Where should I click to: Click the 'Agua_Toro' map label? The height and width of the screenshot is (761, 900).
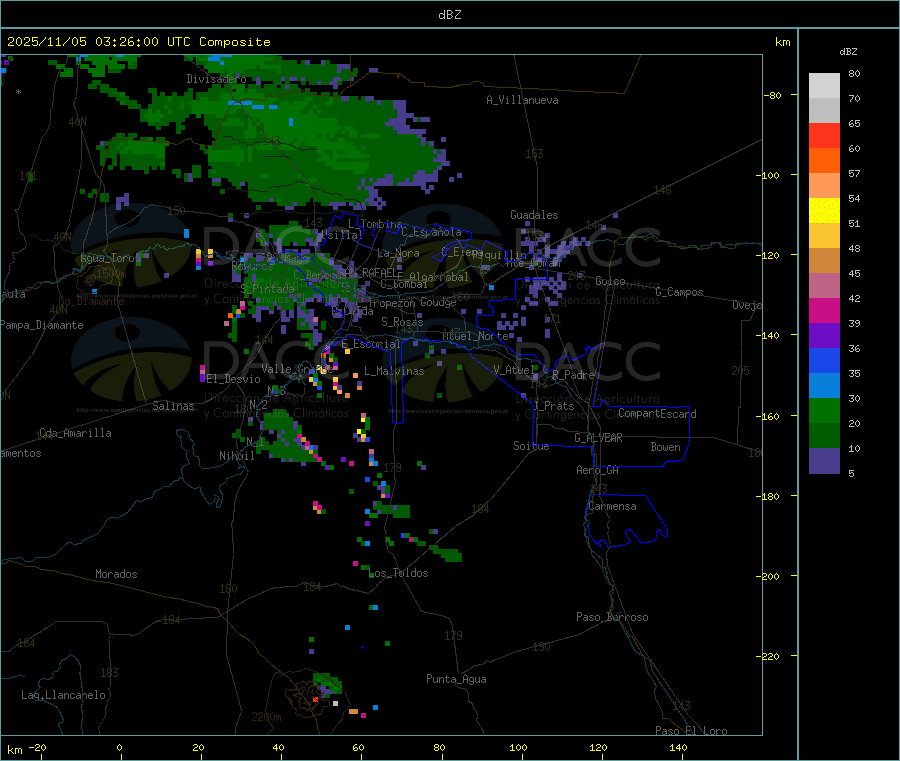point(107,258)
